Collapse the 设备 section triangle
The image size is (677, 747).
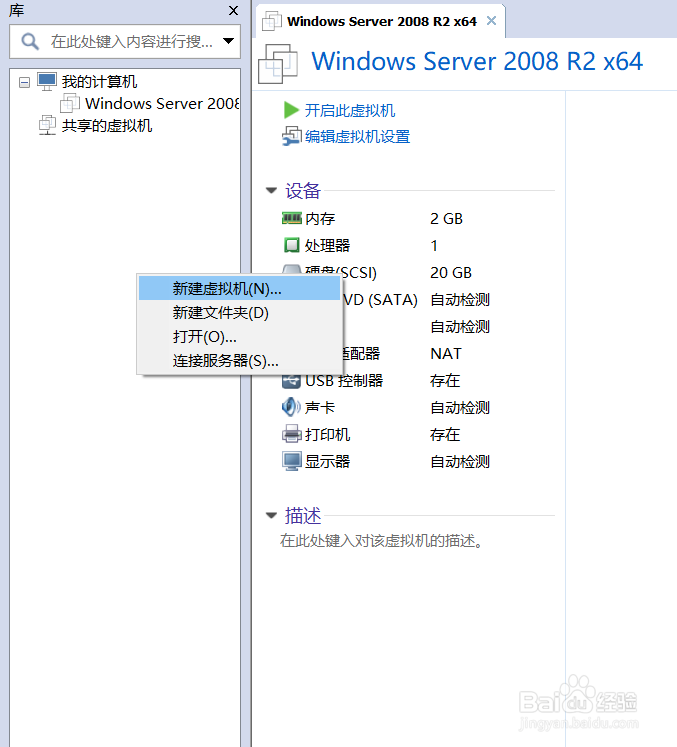pyautogui.click(x=271, y=191)
